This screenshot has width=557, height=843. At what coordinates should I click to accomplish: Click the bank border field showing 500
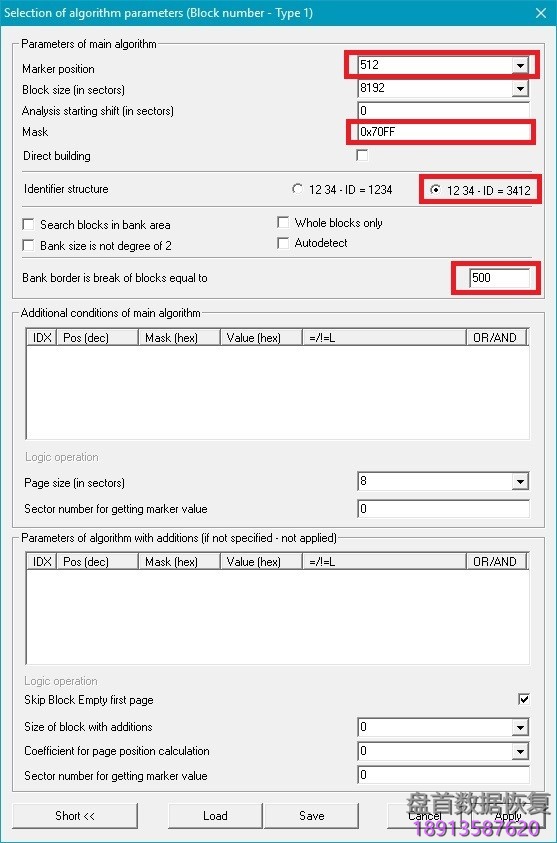tap(498, 278)
